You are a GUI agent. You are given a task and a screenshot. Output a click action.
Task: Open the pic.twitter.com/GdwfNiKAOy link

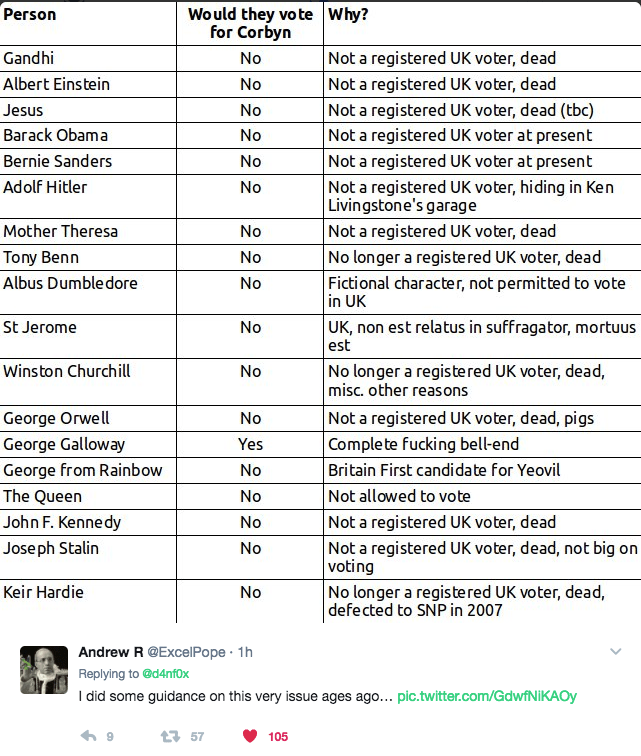point(486,695)
